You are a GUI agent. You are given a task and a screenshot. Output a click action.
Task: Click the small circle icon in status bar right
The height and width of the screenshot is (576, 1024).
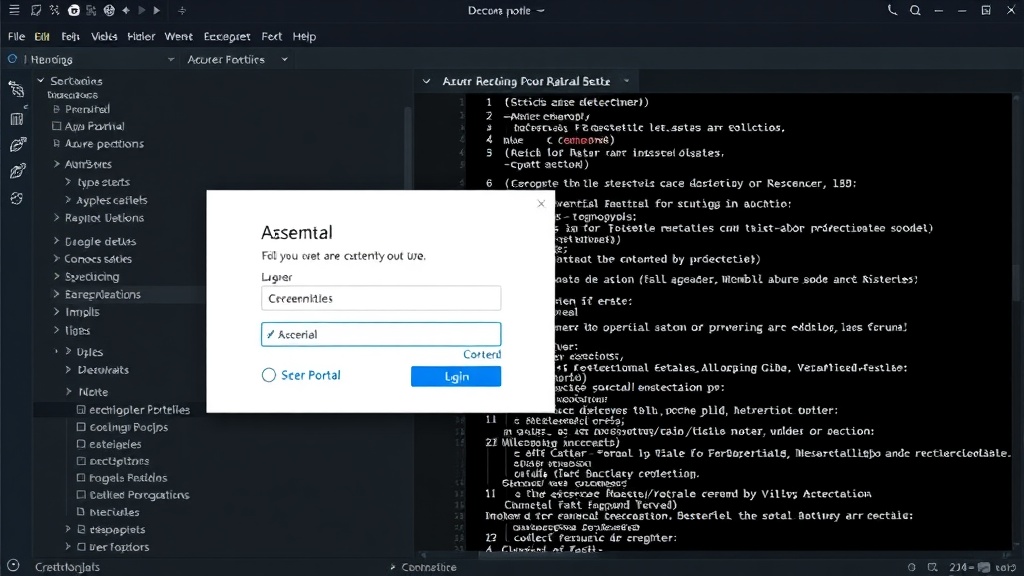(912, 568)
